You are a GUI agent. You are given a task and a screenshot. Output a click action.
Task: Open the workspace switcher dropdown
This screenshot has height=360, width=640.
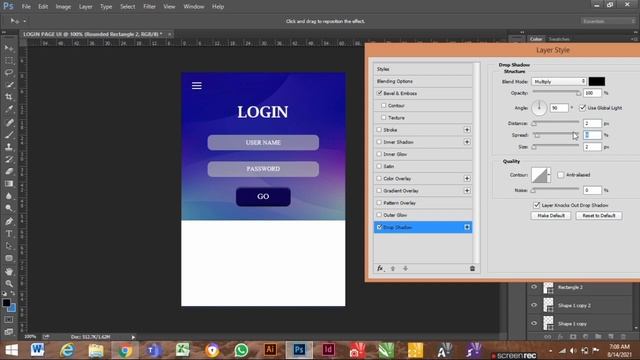tap(608, 21)
